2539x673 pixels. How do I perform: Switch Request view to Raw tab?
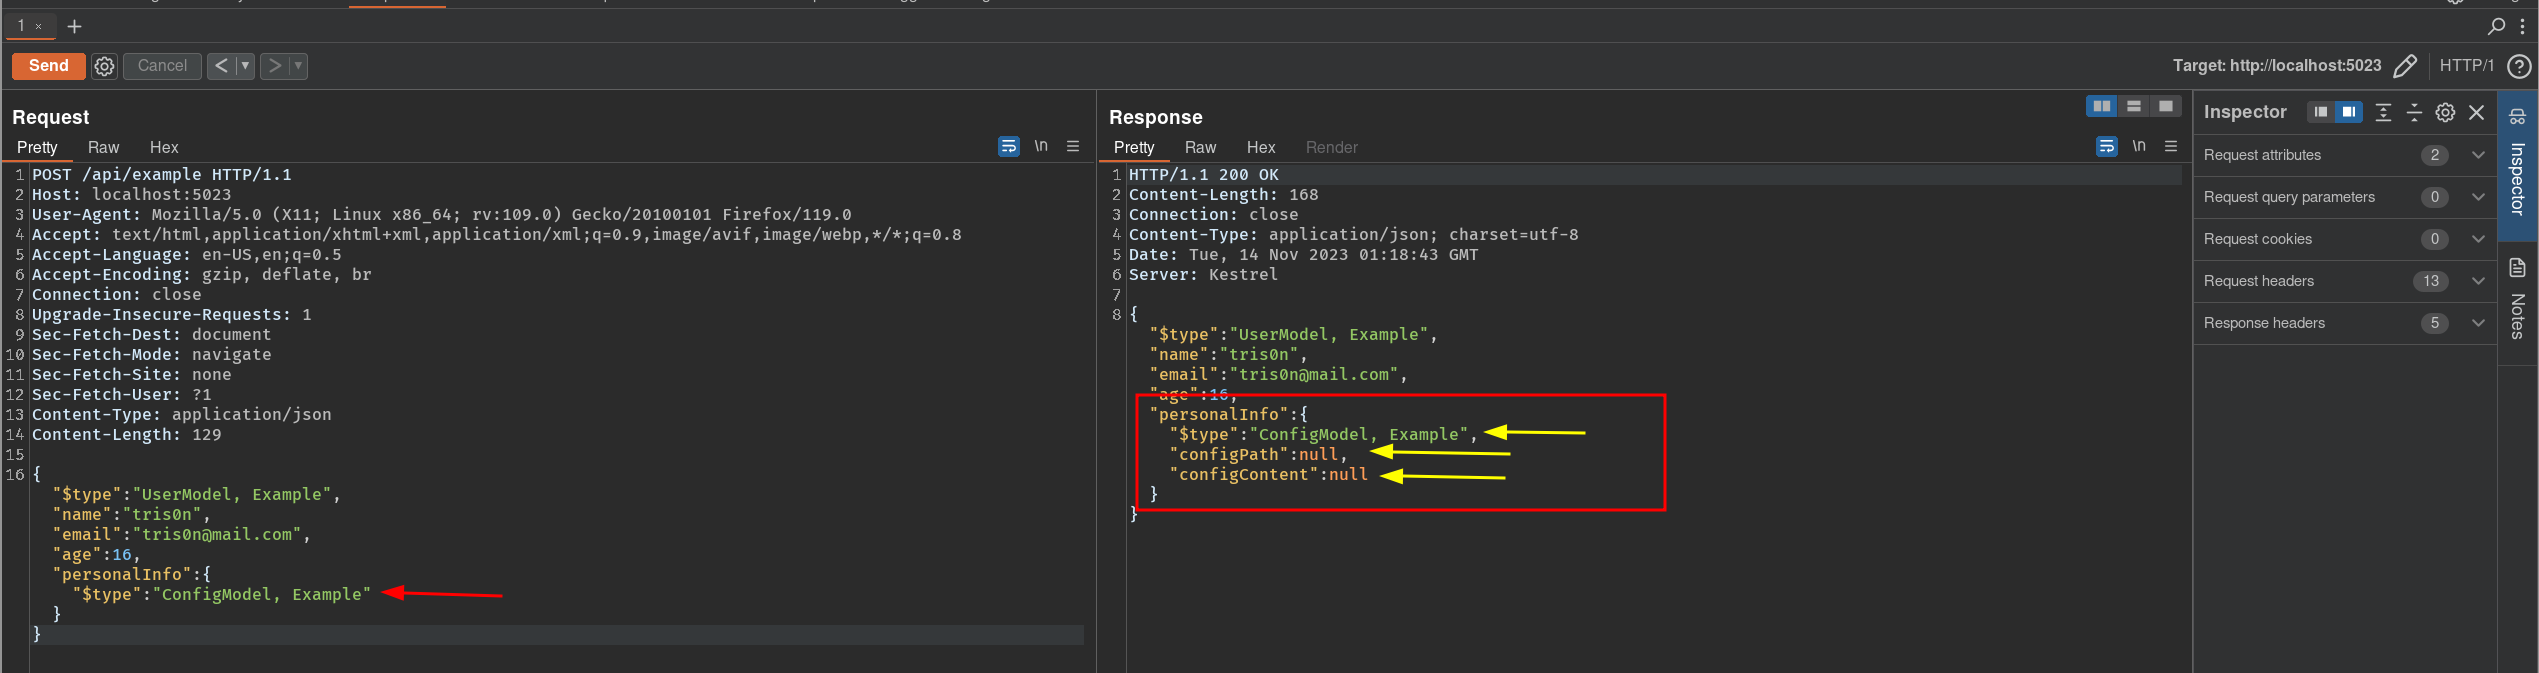click(103, 147)
